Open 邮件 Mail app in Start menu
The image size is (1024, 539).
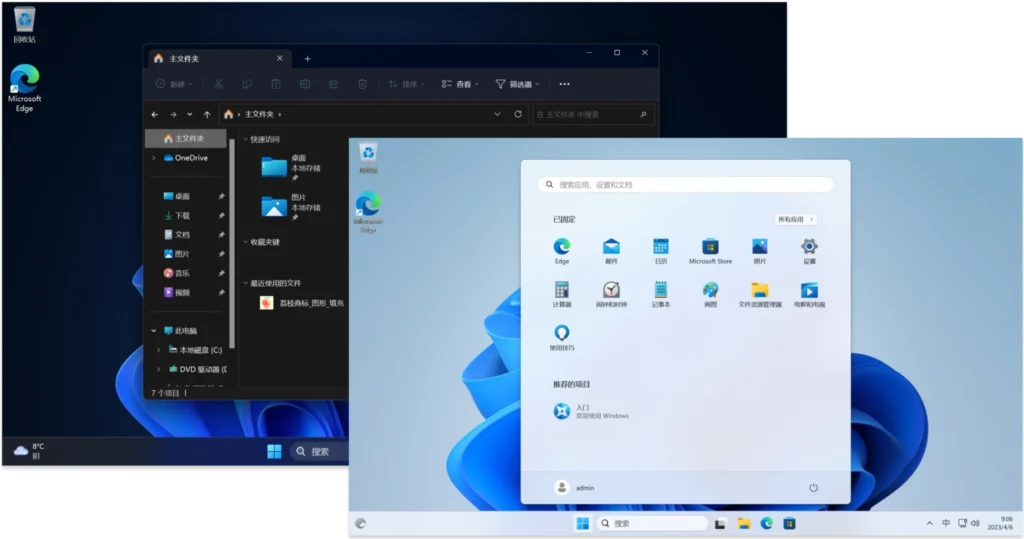click(611, 251)
